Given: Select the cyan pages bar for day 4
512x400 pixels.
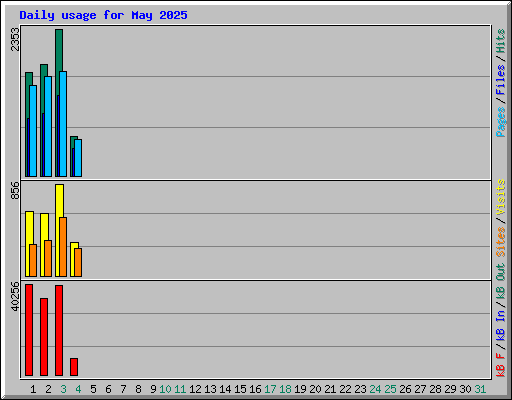Looking at the screenshot, I should pyautogui.click(x=78, y=158).
